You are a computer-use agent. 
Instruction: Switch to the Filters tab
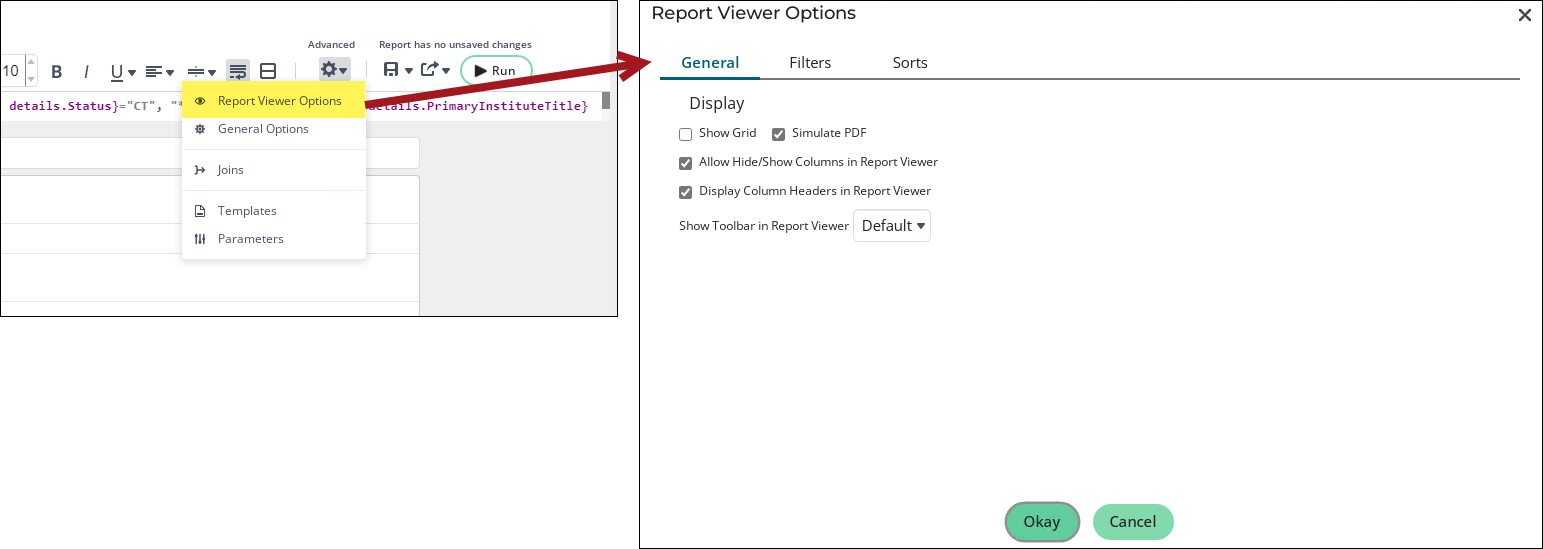[x=810, y=62]
